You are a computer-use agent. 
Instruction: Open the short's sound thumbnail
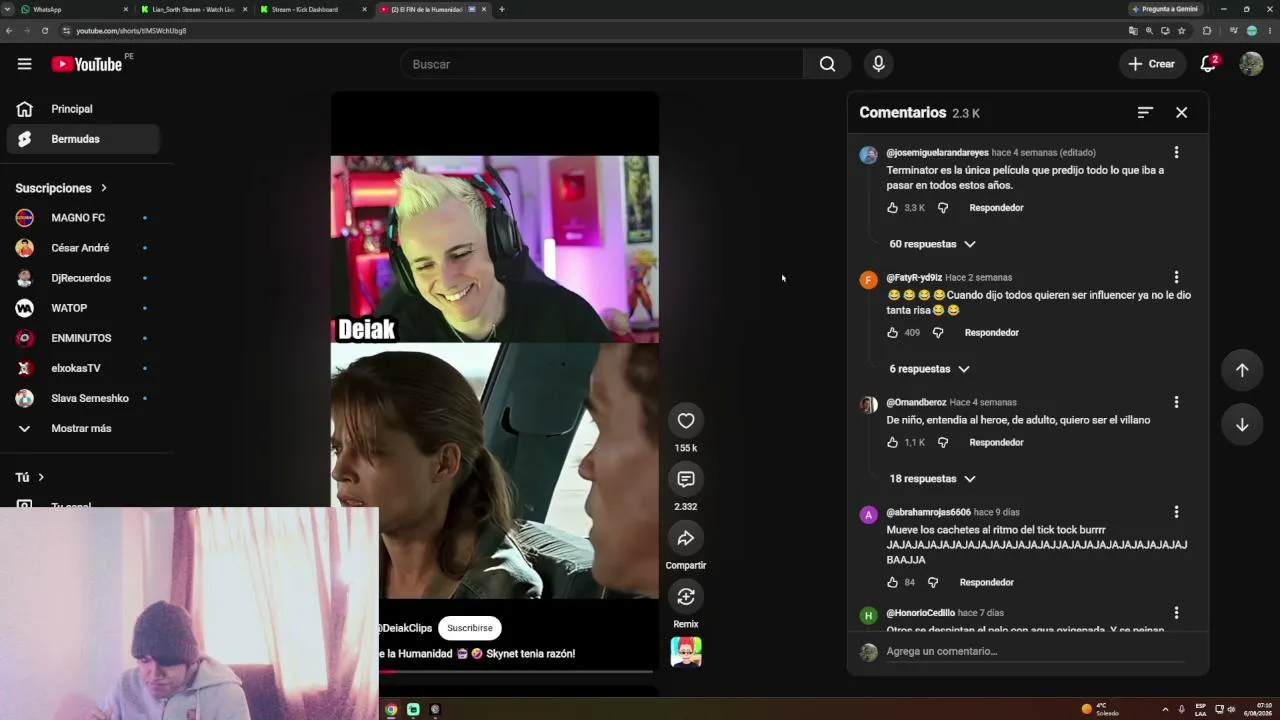click(686, 652)
